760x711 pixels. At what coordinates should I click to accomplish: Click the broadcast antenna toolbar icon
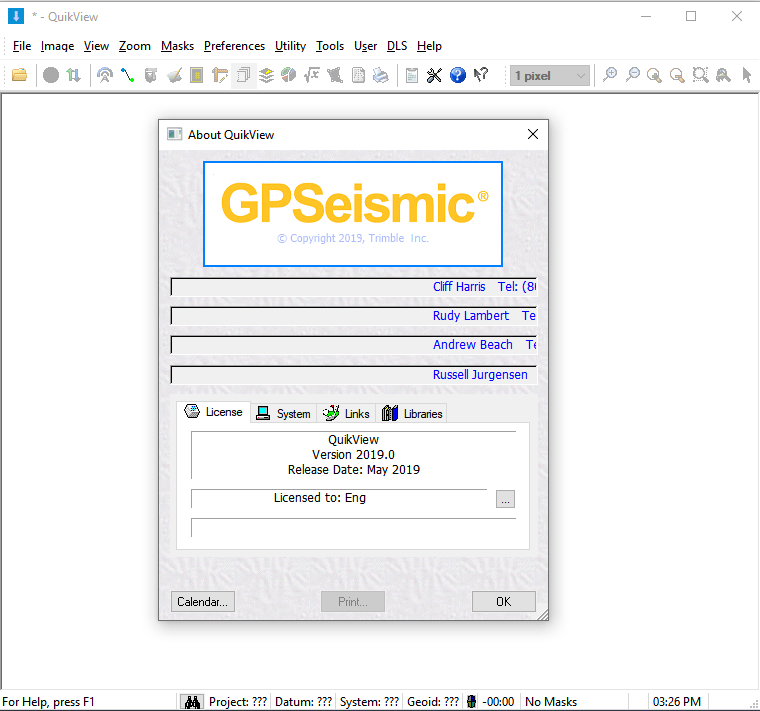[x=105, y=75]
